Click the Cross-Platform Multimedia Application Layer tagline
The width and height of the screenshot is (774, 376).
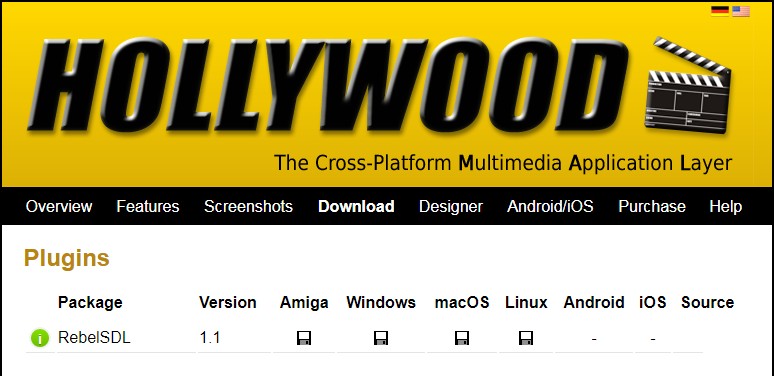pos(503,163)
